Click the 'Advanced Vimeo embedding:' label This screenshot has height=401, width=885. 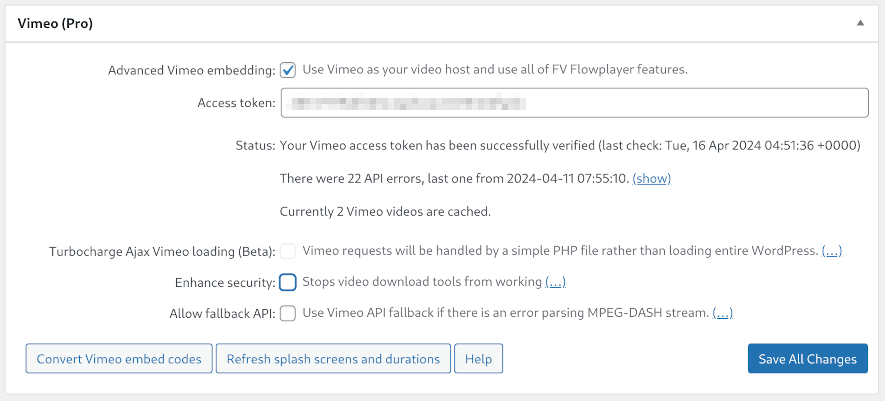(x=191, y=71)
